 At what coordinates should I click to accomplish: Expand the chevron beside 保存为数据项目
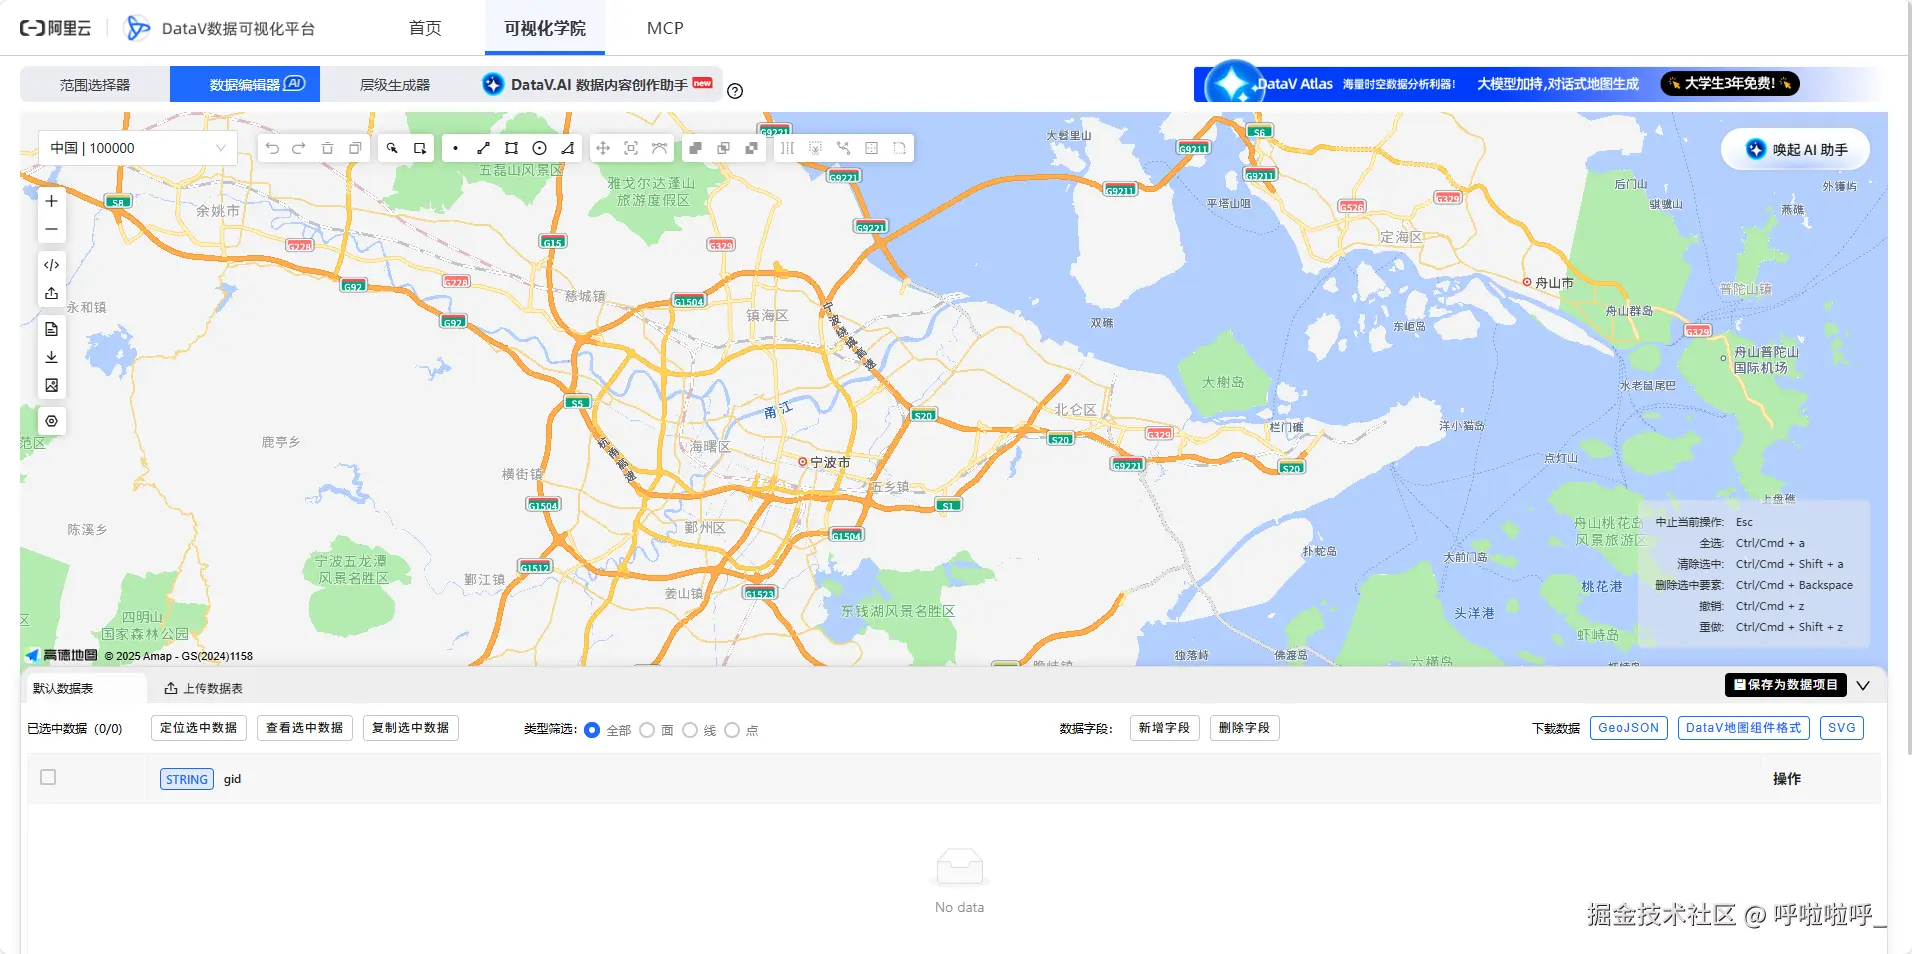tap(1863, 685)
